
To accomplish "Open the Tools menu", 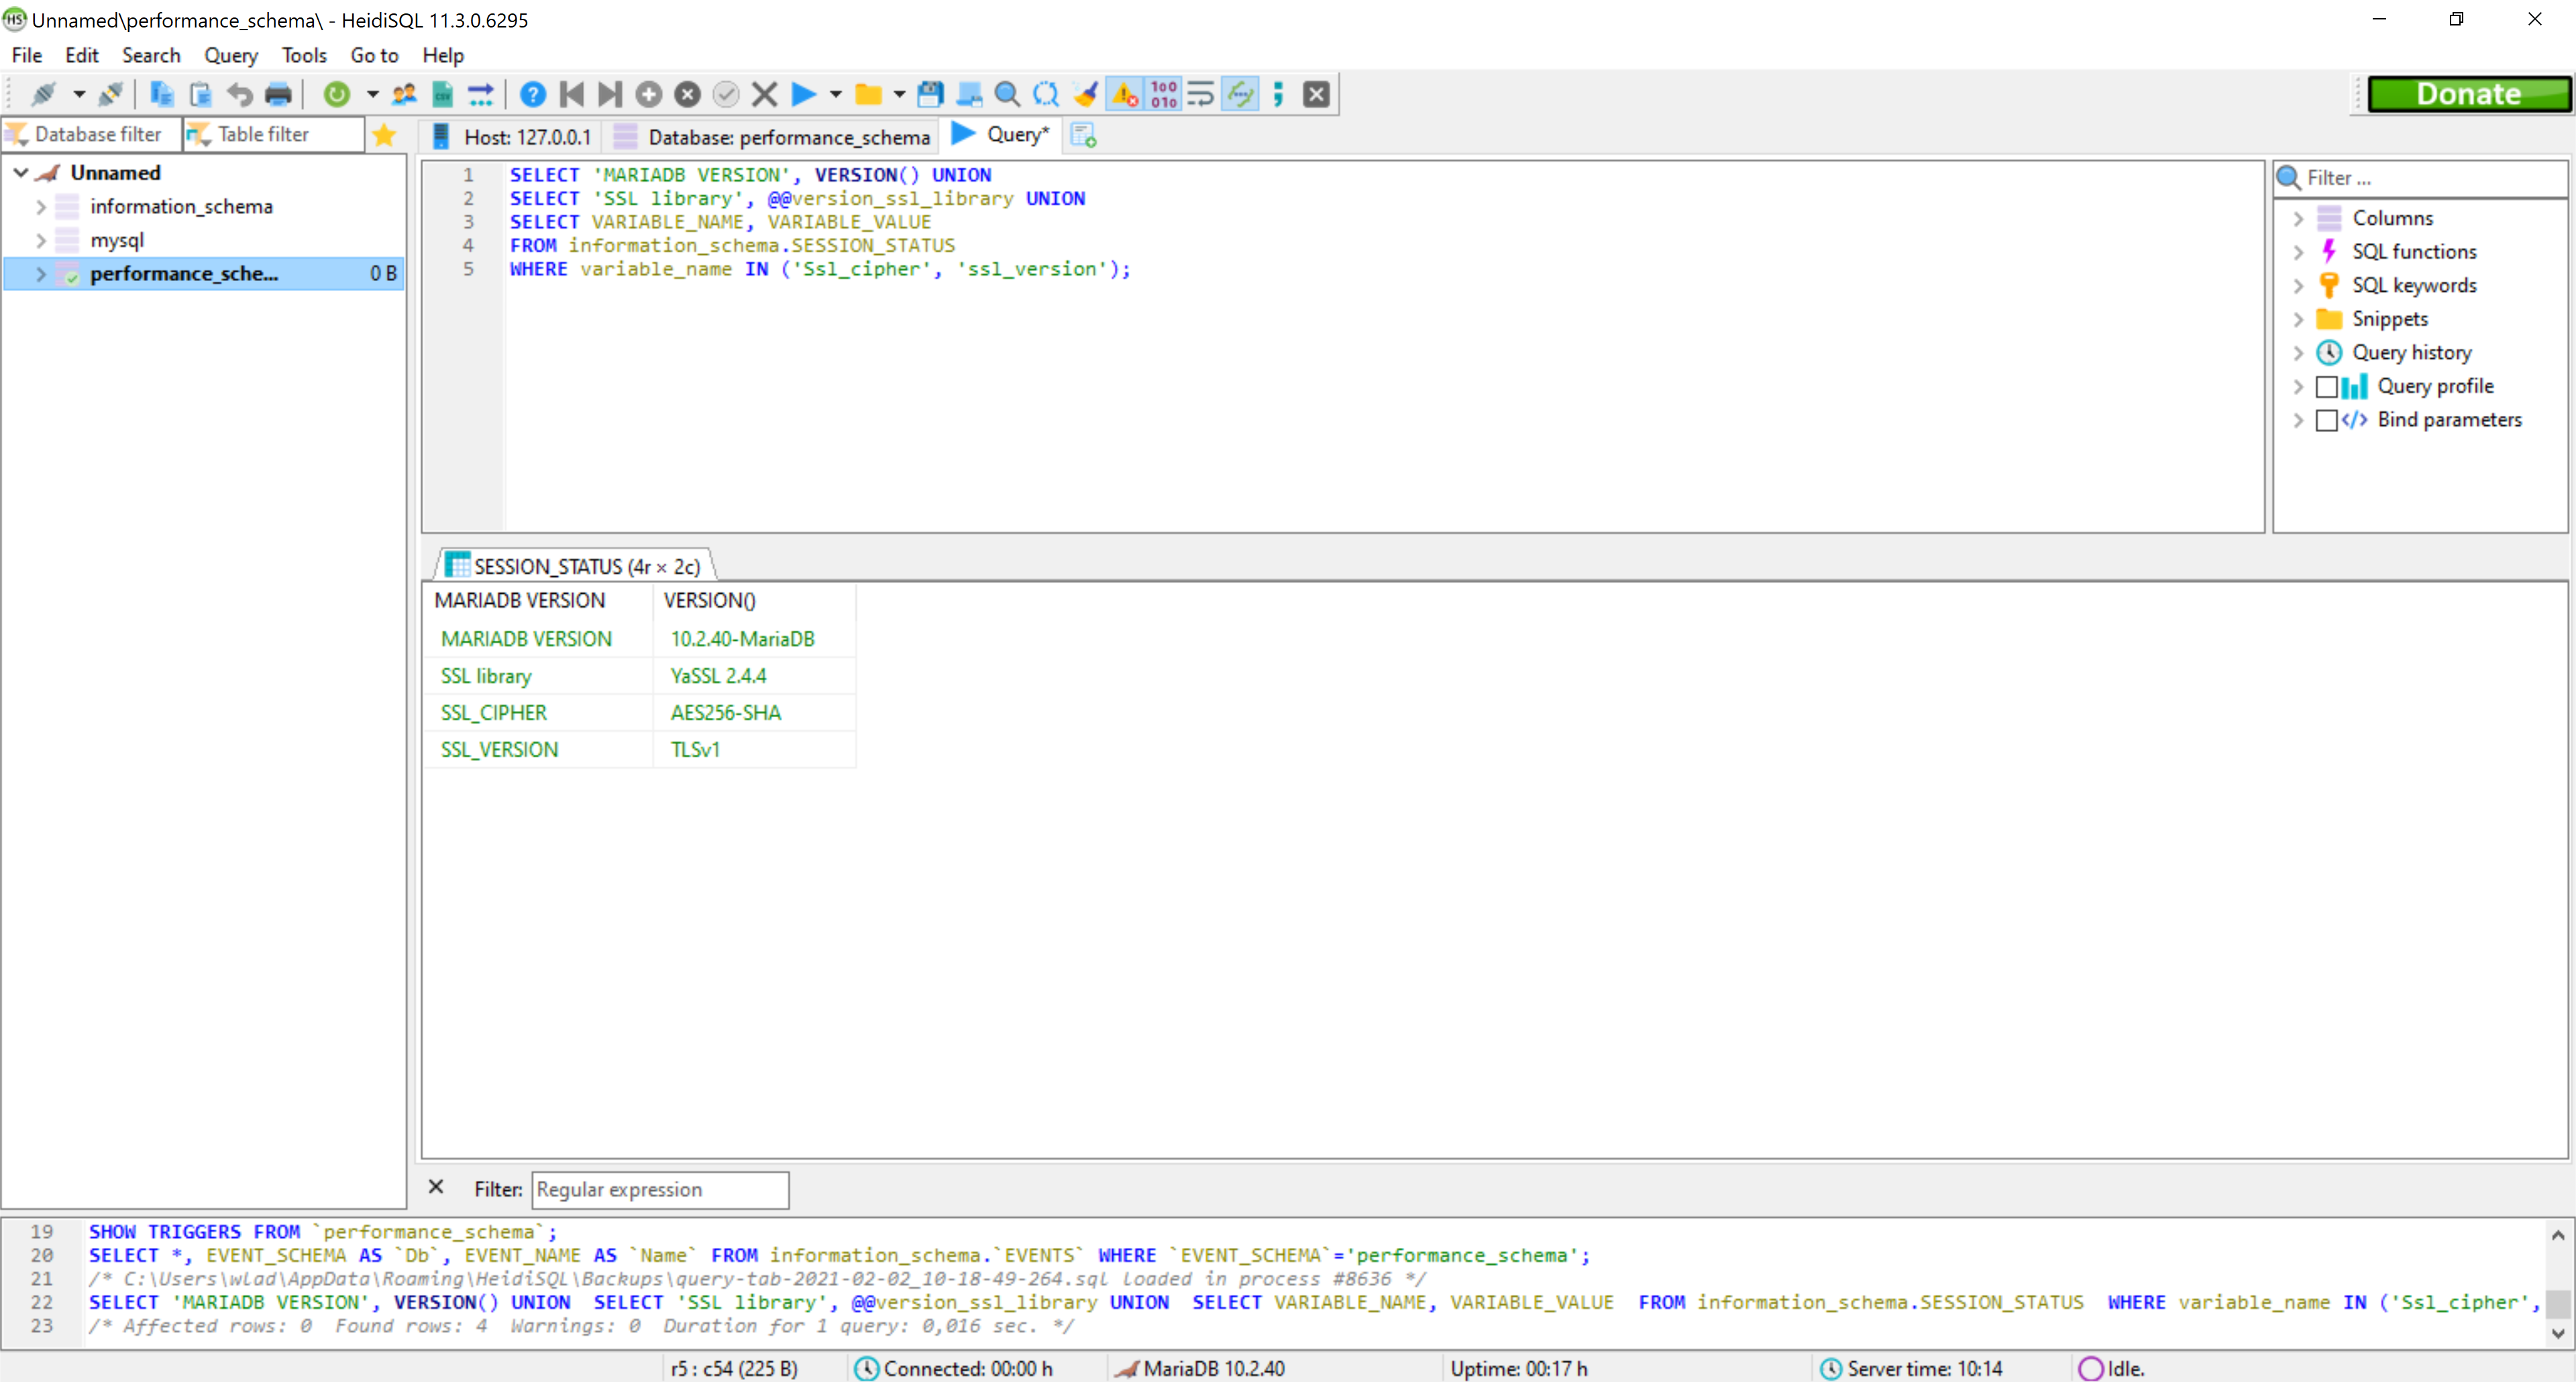I will point(303,55).
